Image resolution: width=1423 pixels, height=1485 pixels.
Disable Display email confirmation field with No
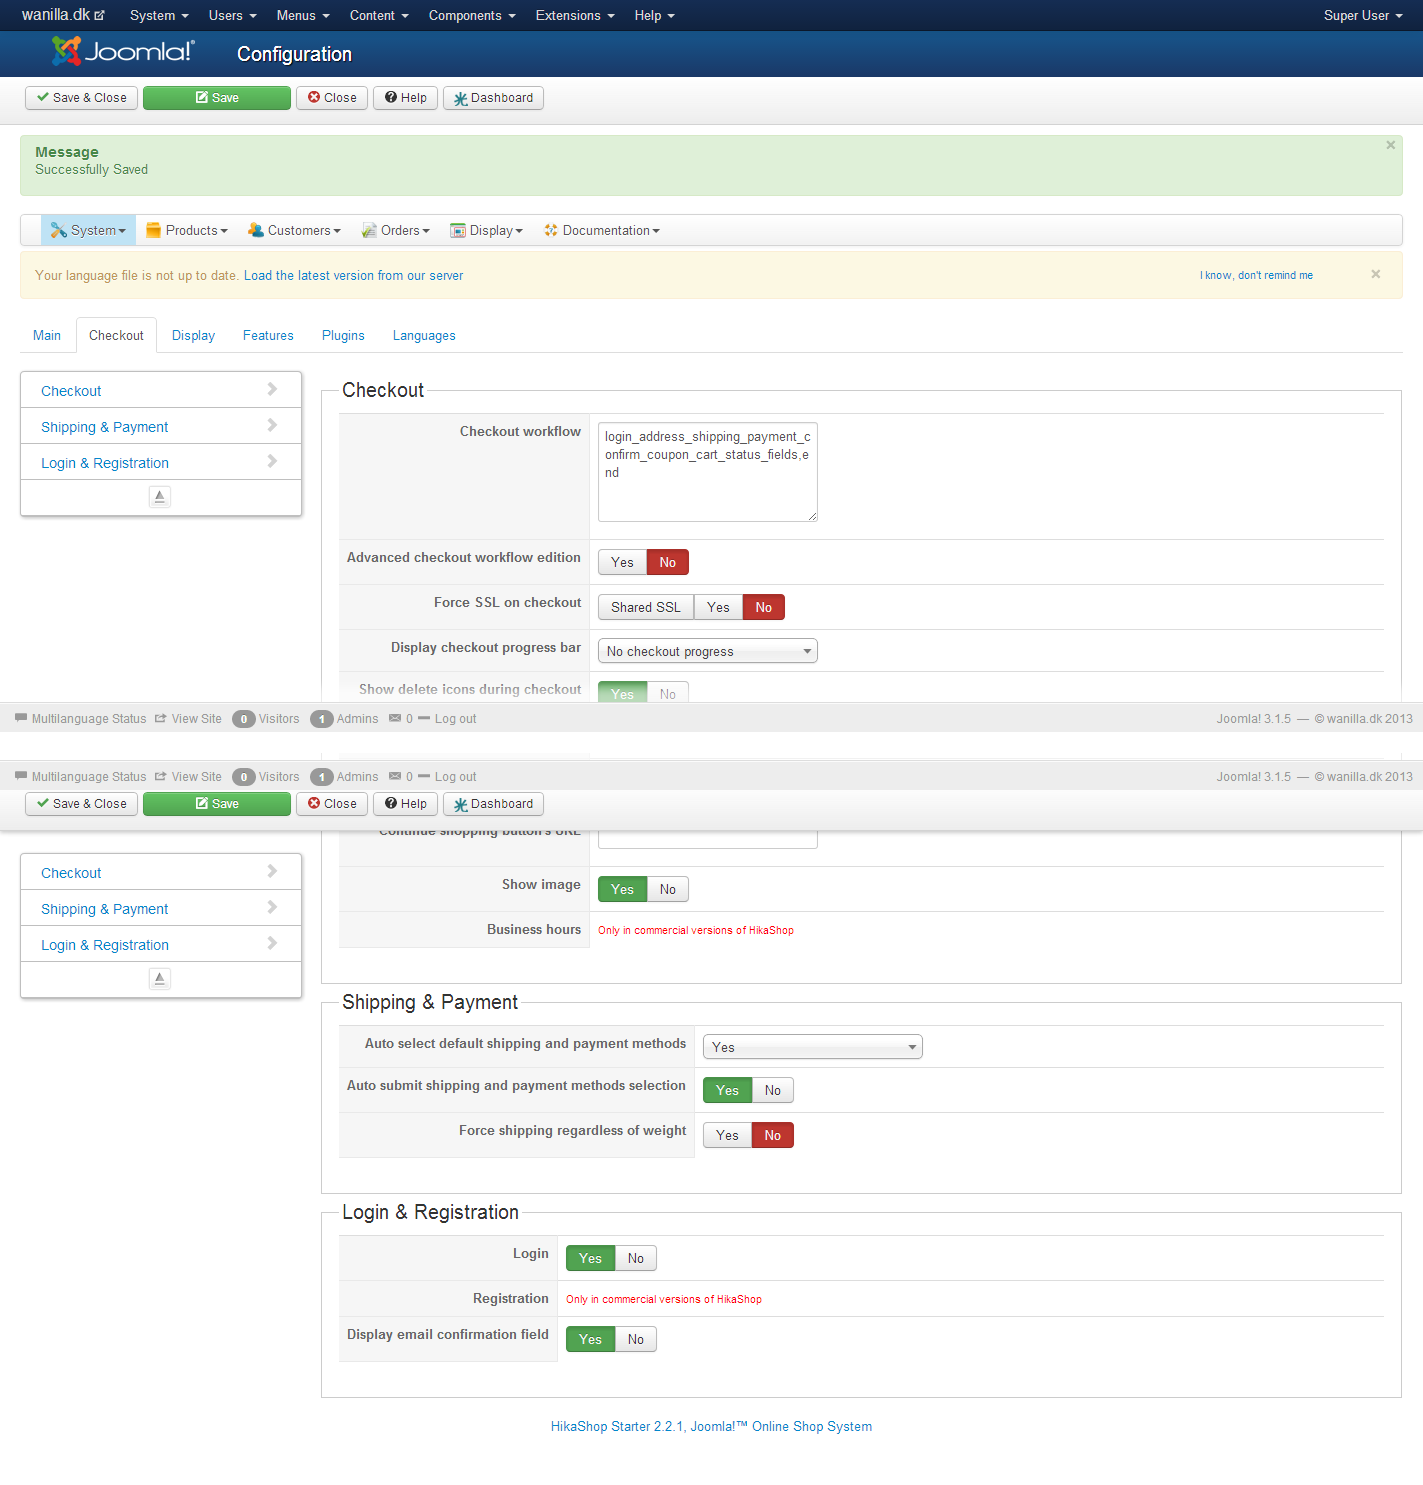tap(636, 1339)
